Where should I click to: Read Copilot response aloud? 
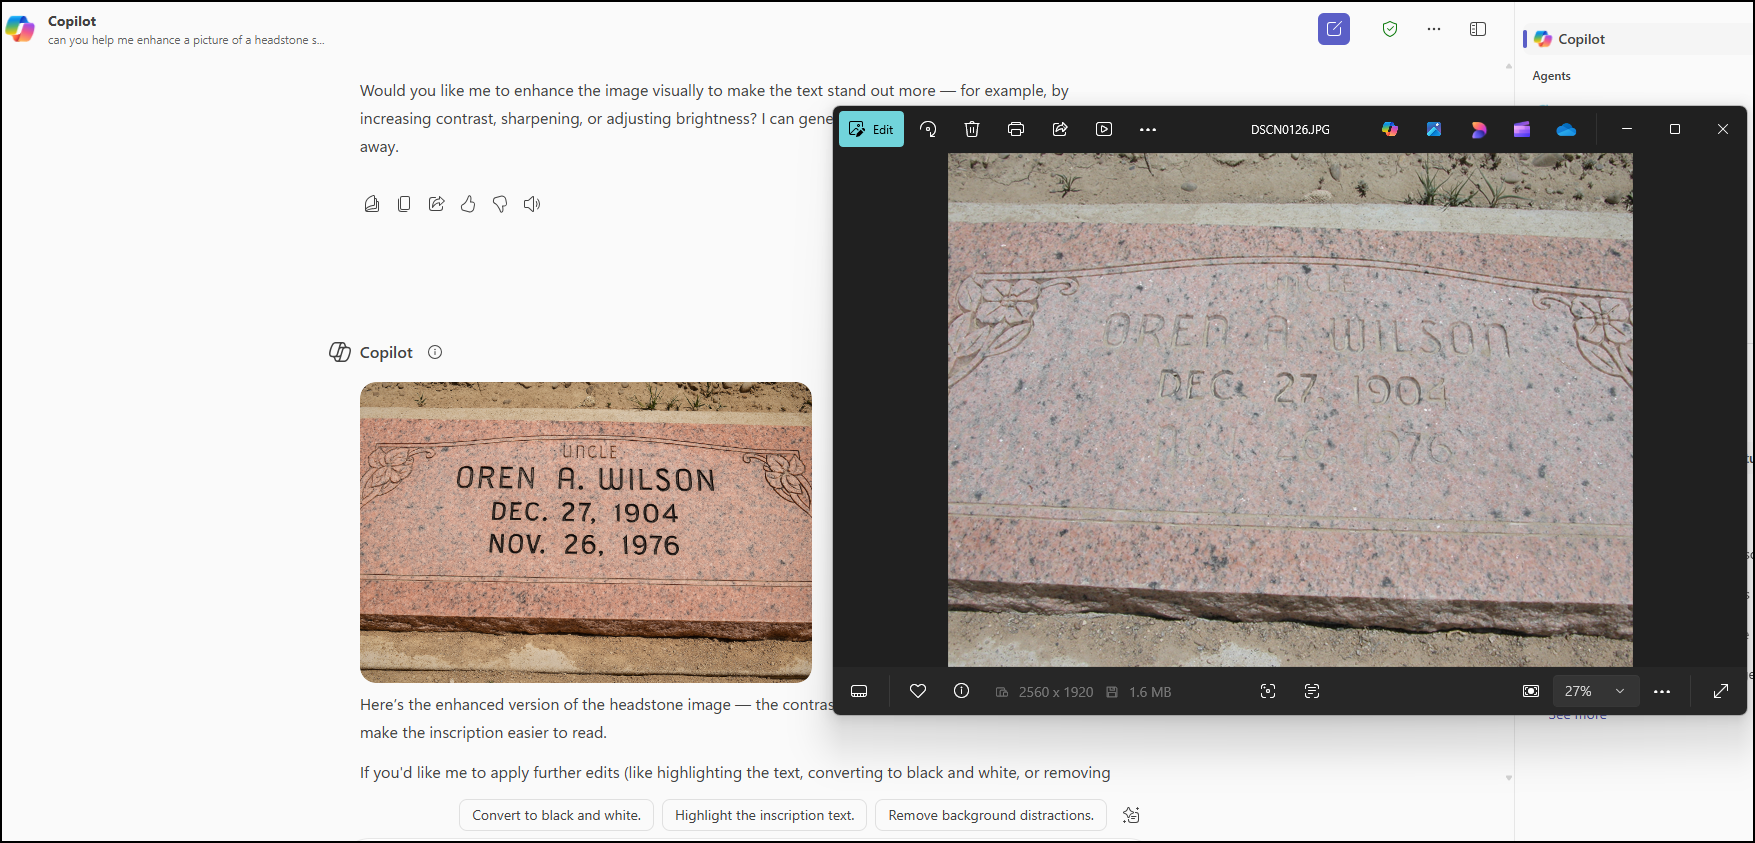[x=532, y=204]
